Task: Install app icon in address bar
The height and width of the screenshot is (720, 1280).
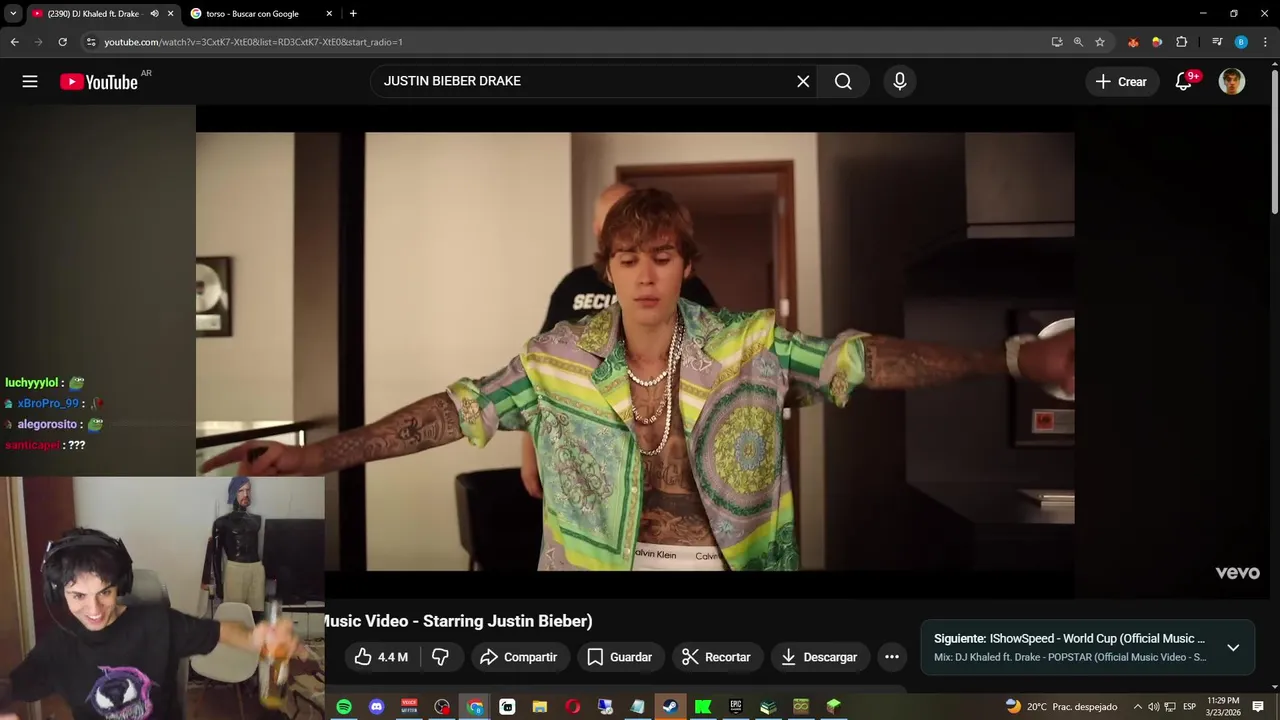Action: (x=1057, y=42)
